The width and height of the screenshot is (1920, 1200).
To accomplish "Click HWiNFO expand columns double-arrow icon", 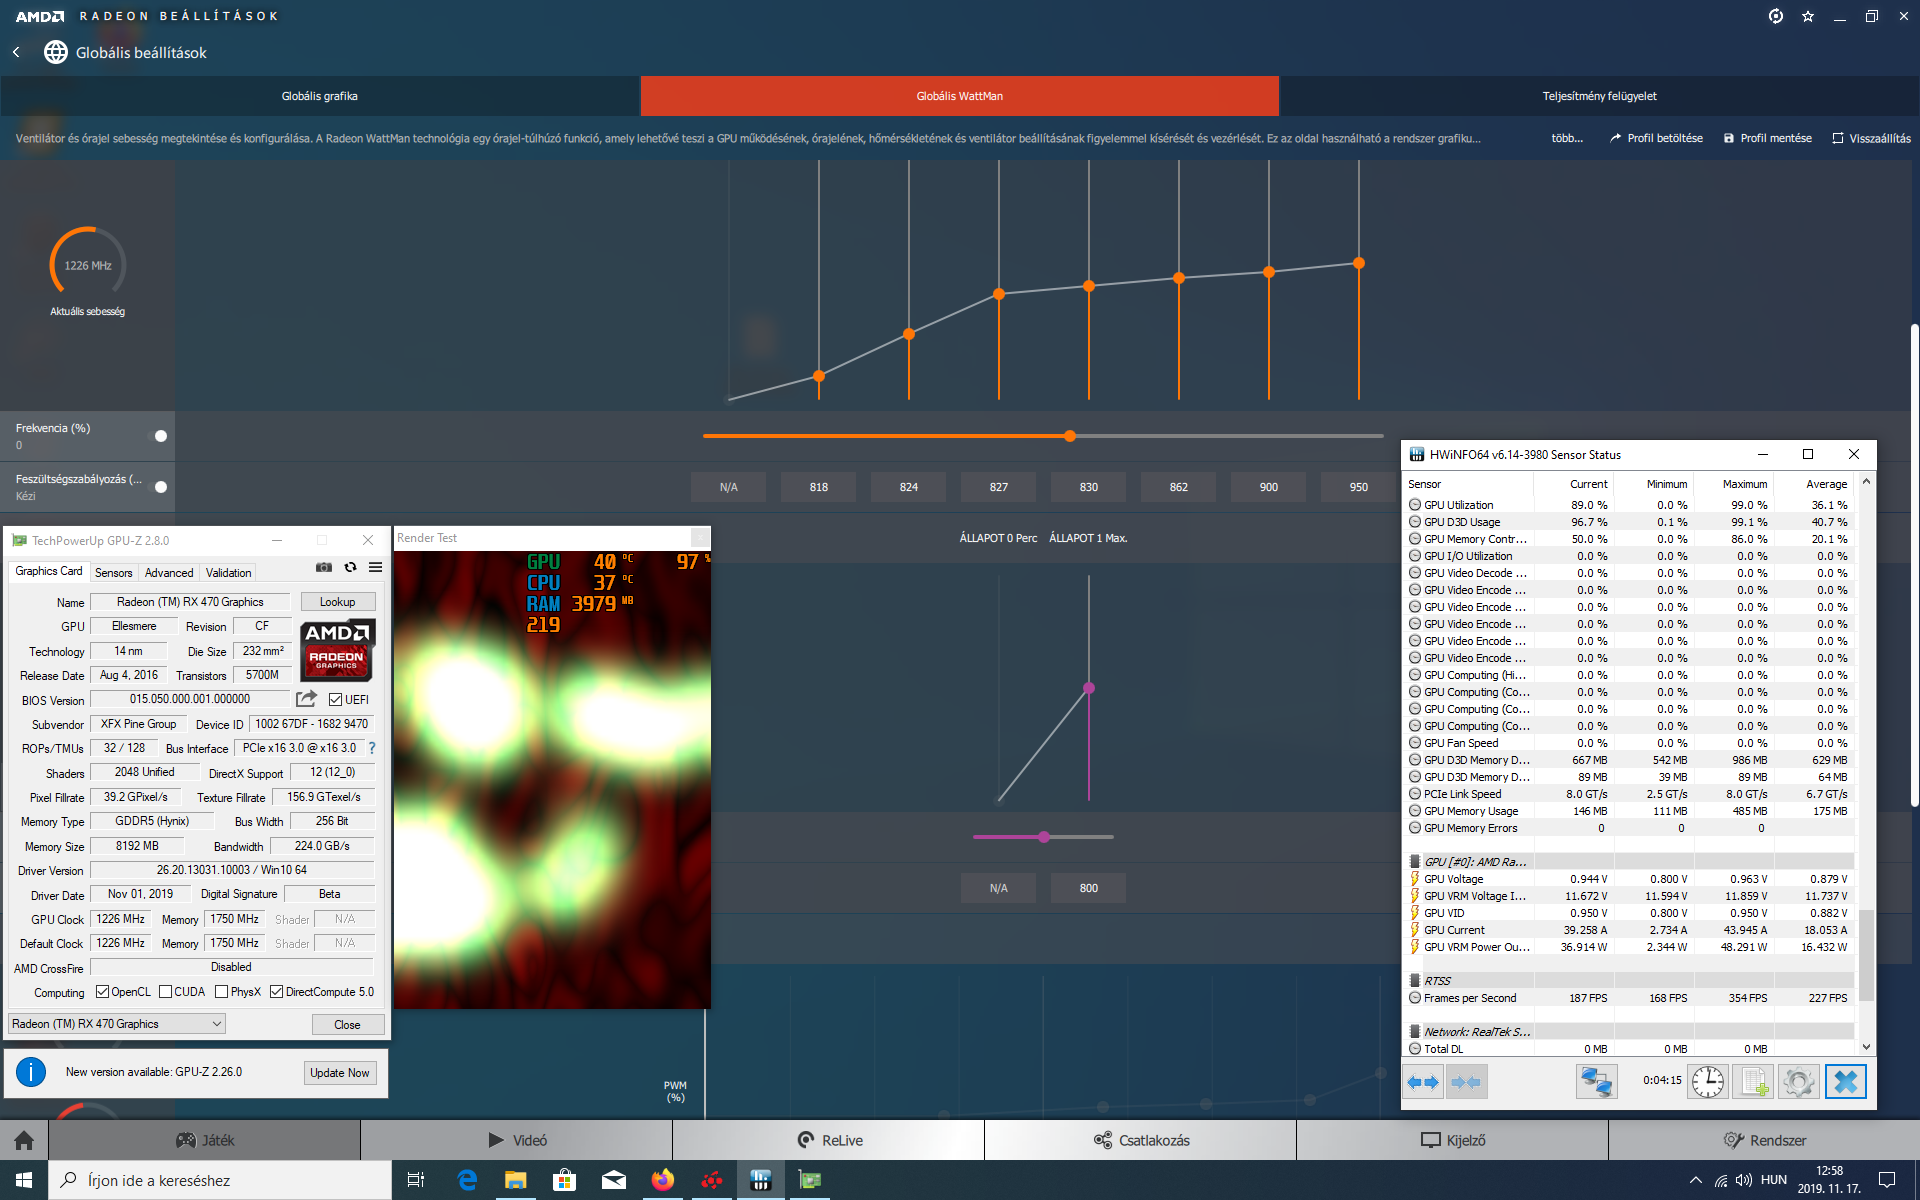I will click(1423, 1082).
